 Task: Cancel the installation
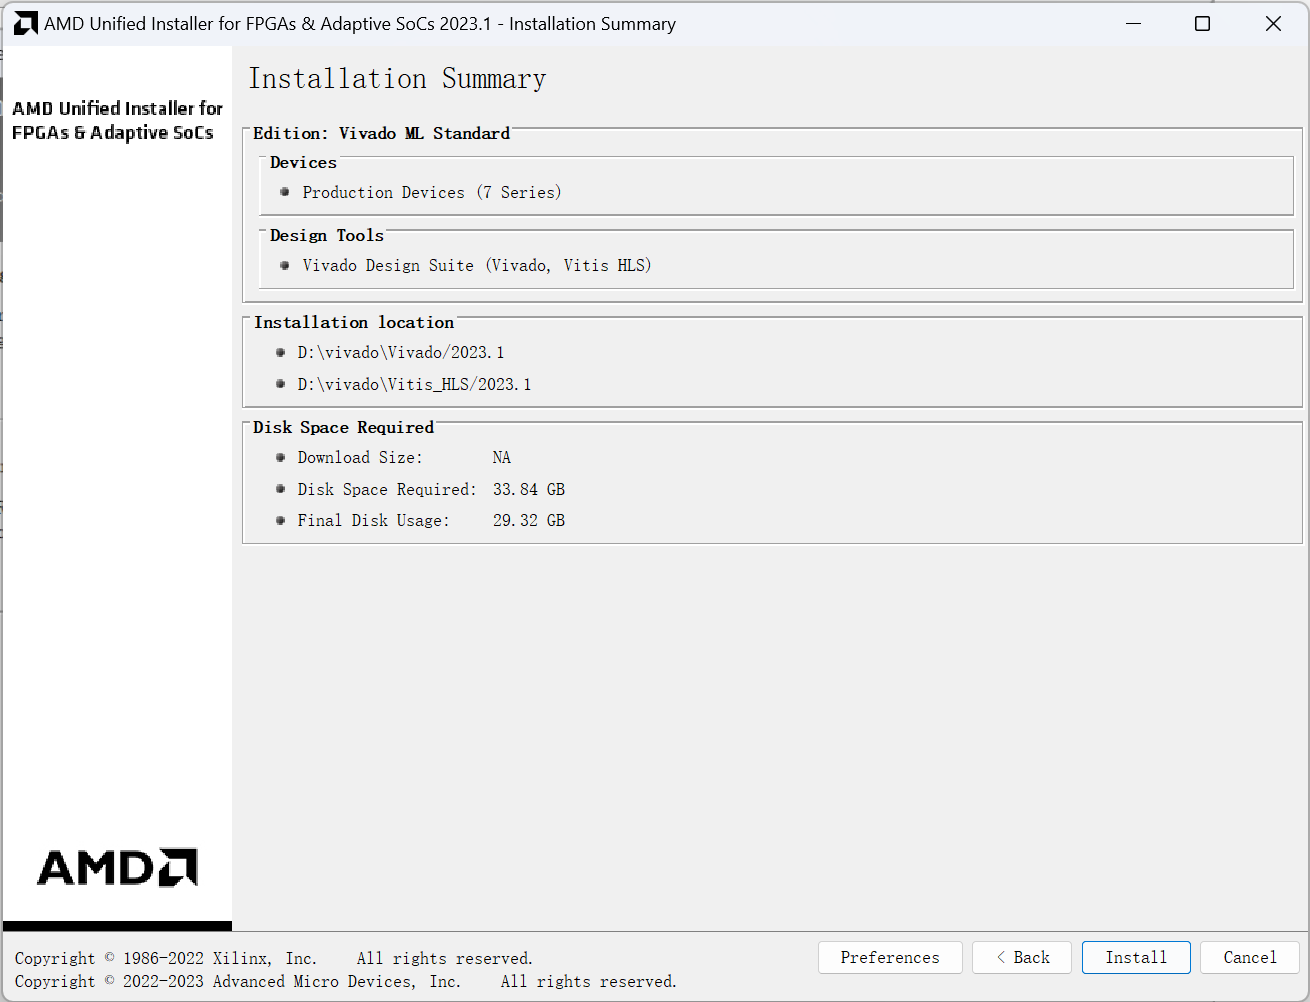click(1249, 957)
